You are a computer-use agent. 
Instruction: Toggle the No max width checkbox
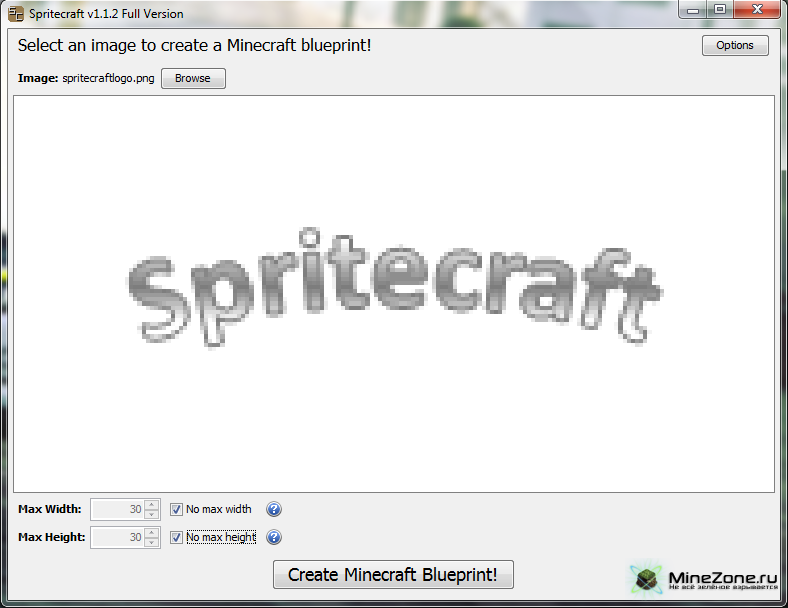coord(176,510)
